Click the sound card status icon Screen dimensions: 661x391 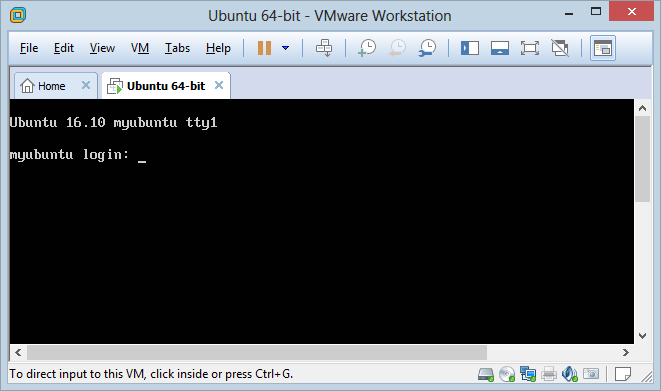click(570, 374)
